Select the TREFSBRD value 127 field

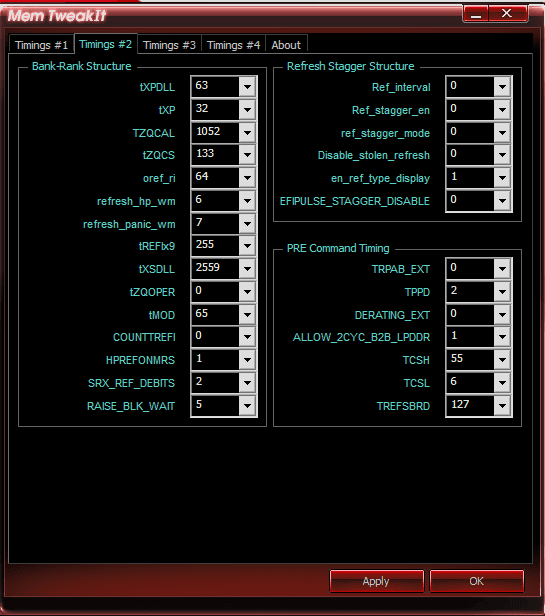coord(470,405)
